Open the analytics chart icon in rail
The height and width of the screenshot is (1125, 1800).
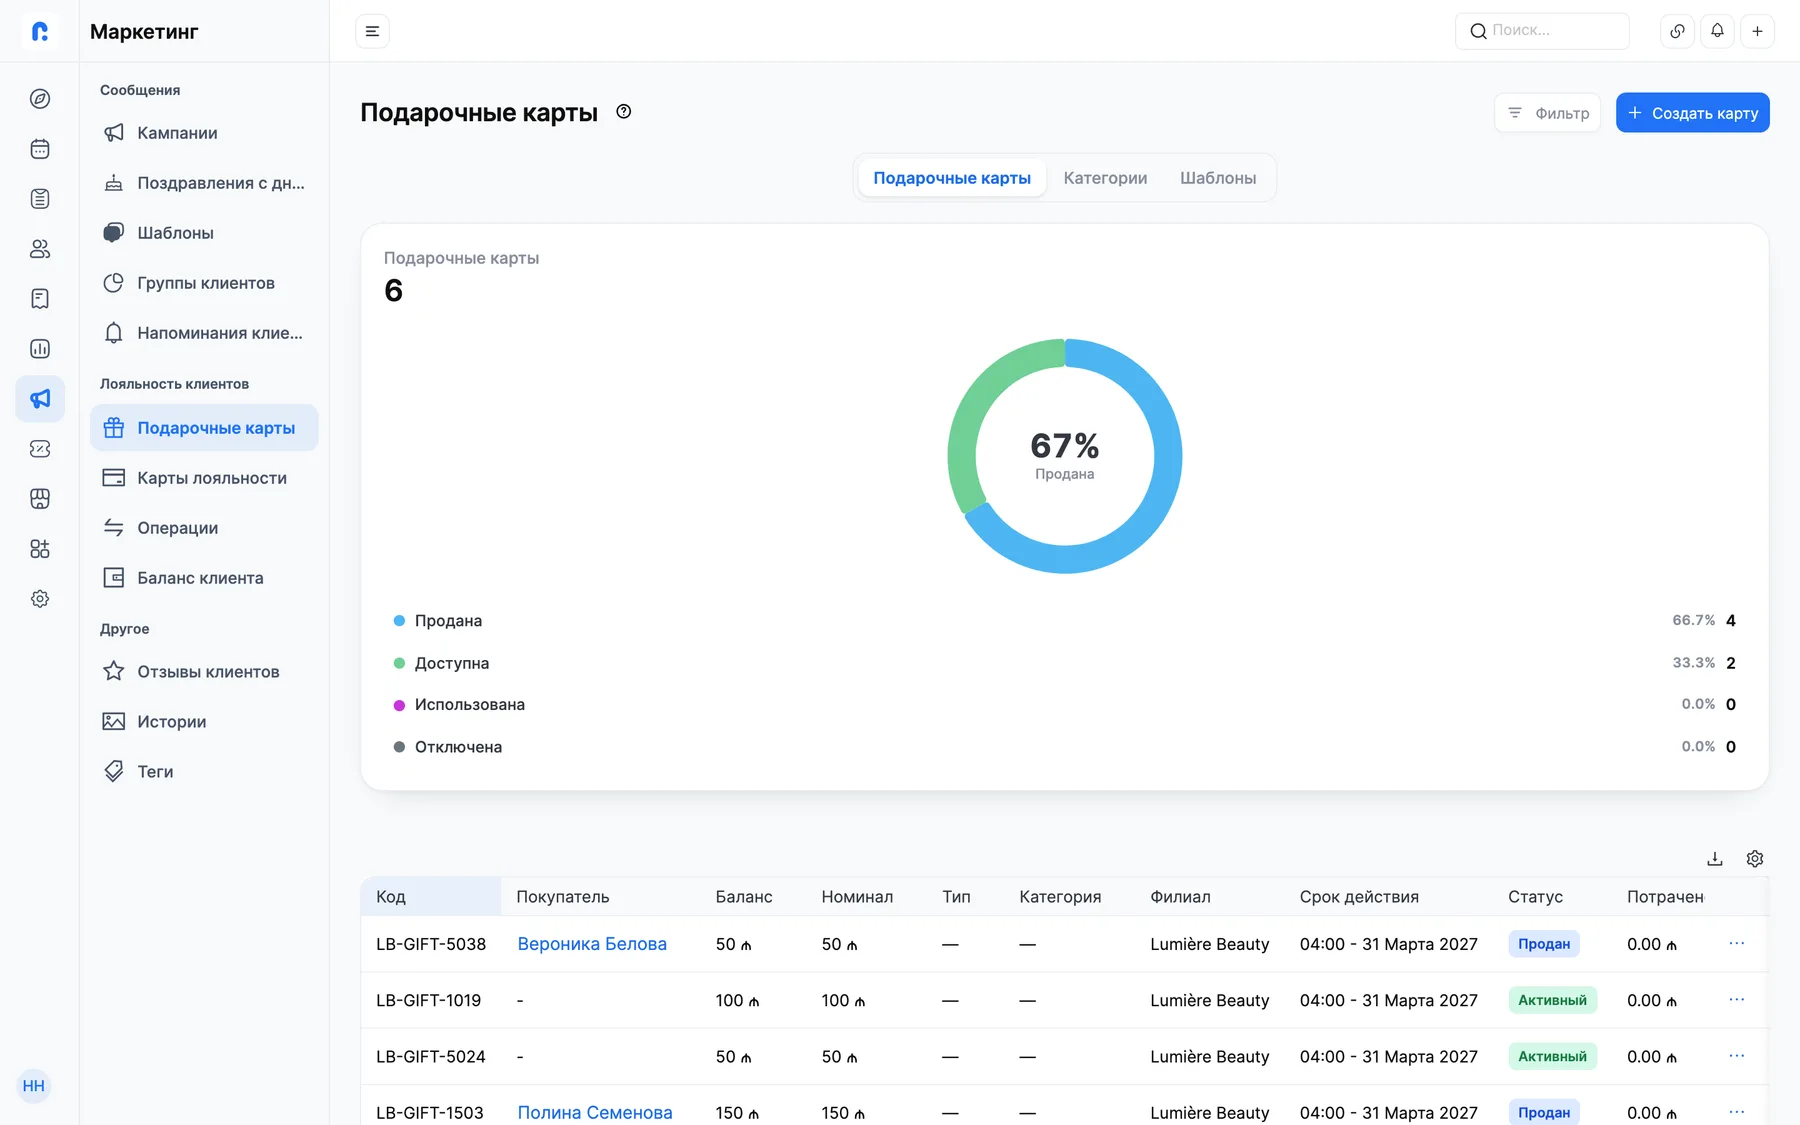(x=40, y=349)
